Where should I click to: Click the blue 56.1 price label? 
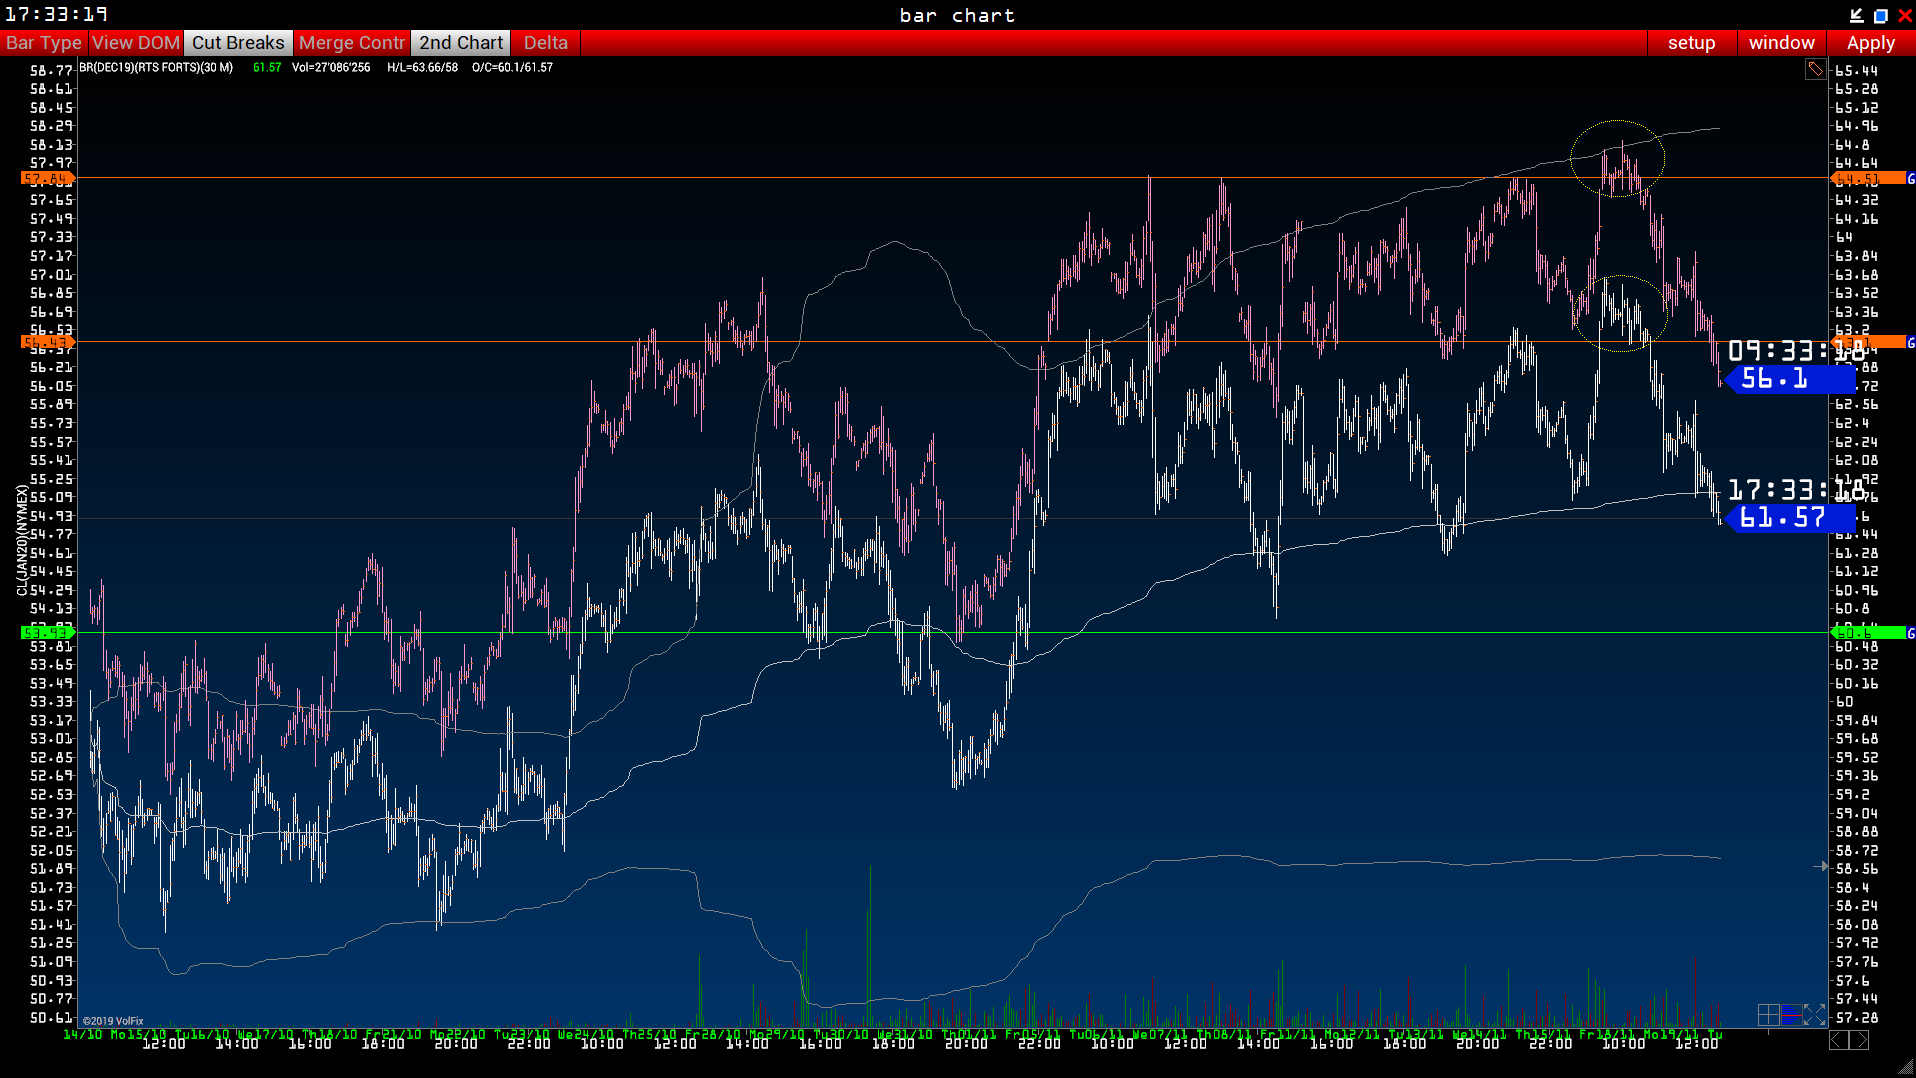click(x=1790, y=379)
